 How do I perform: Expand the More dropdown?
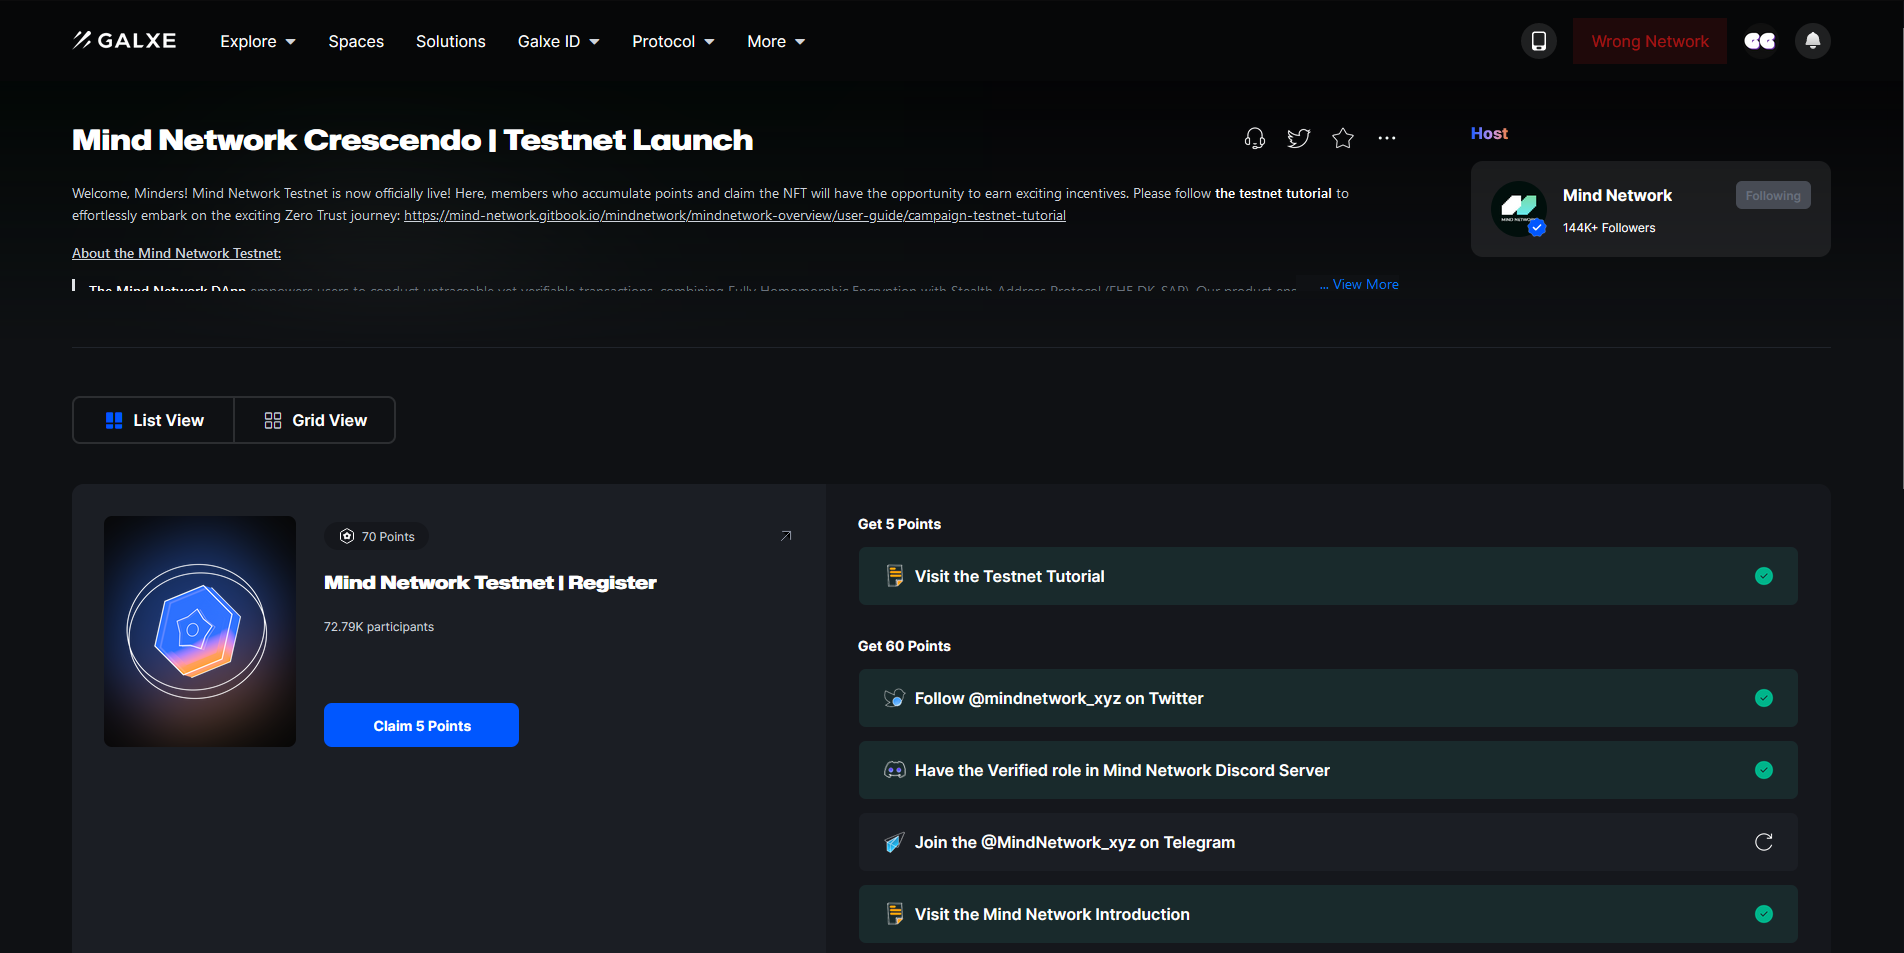click(776, 41)
